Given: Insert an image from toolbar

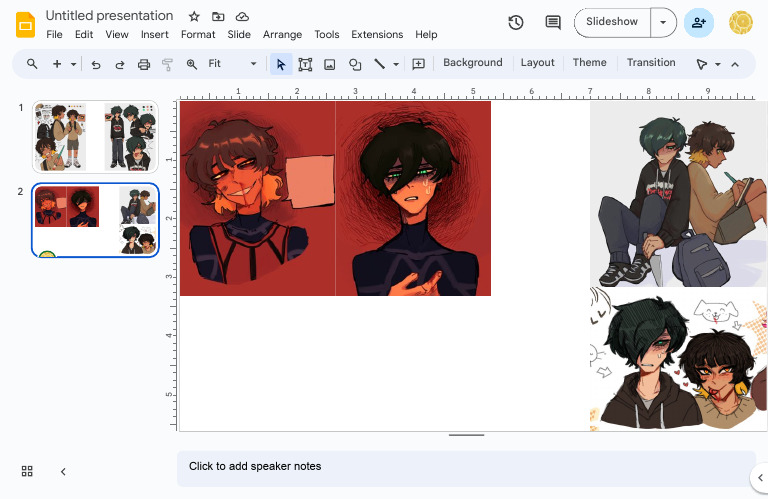Looking at the screenshot, I should [330, 64].
